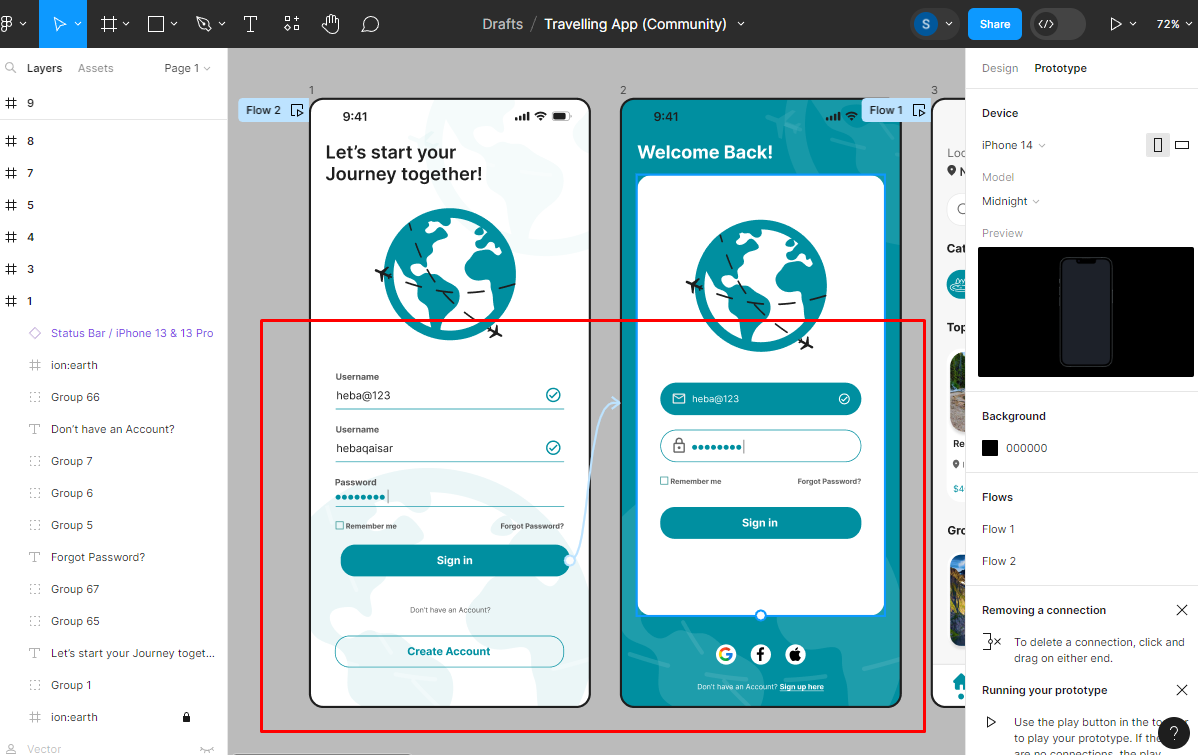Set device orientation to portrait
Screen dimensions: 1198x755
pos(1158,145)
